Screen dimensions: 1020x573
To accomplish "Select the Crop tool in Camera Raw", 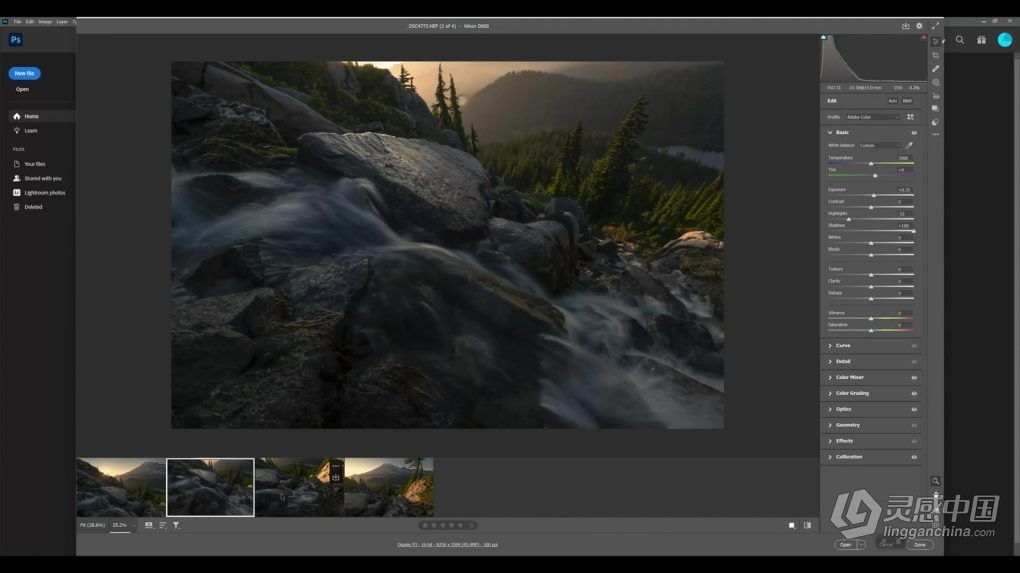I will tap(935, 55).
